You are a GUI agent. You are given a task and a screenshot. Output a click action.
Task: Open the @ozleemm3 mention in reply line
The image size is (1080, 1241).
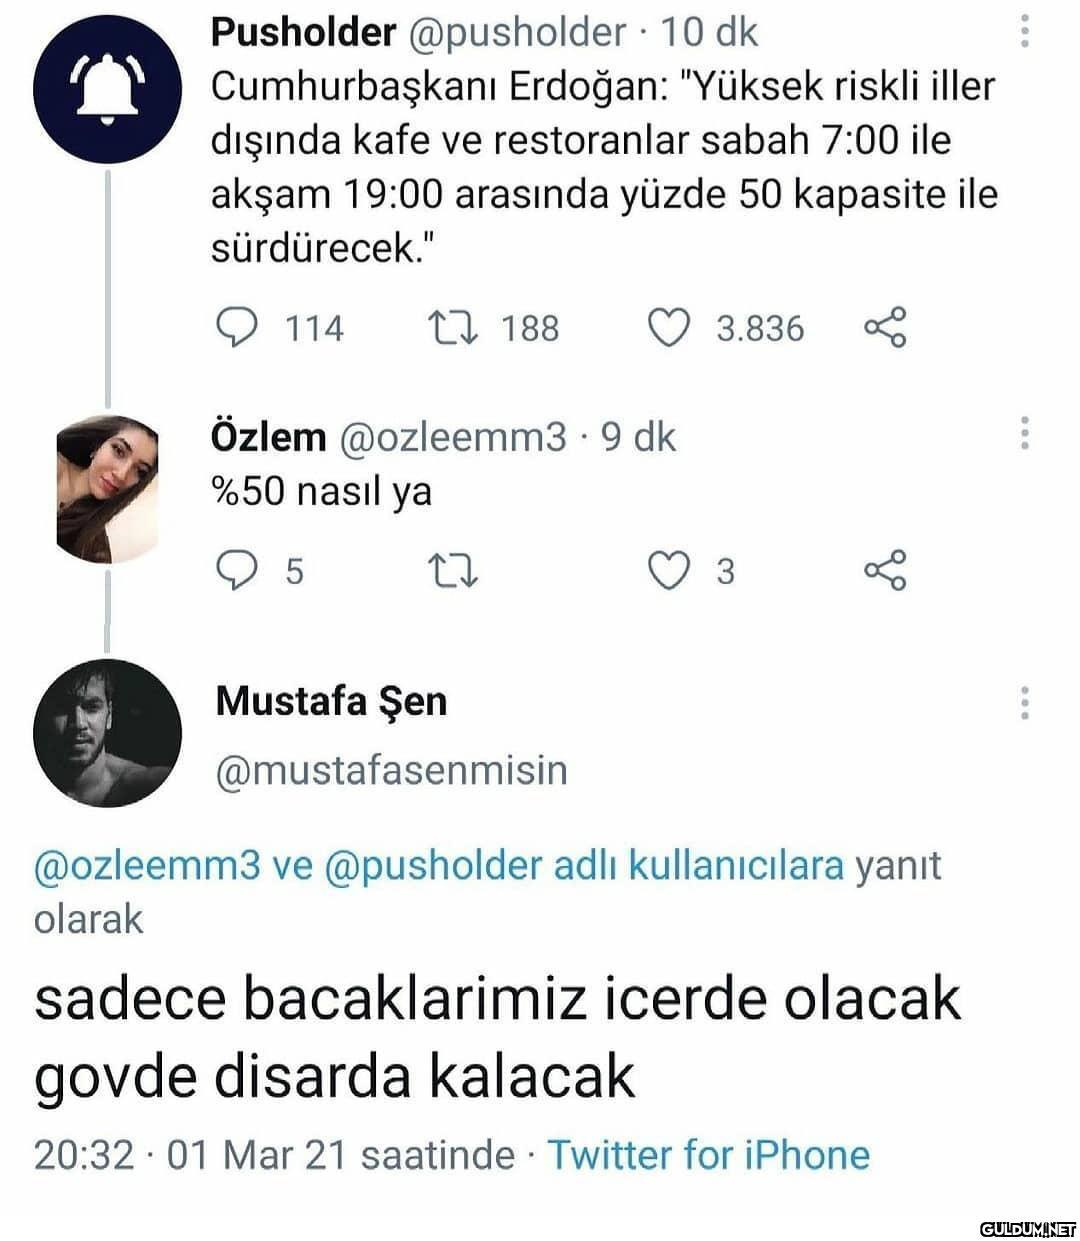(x=147, y=866)
